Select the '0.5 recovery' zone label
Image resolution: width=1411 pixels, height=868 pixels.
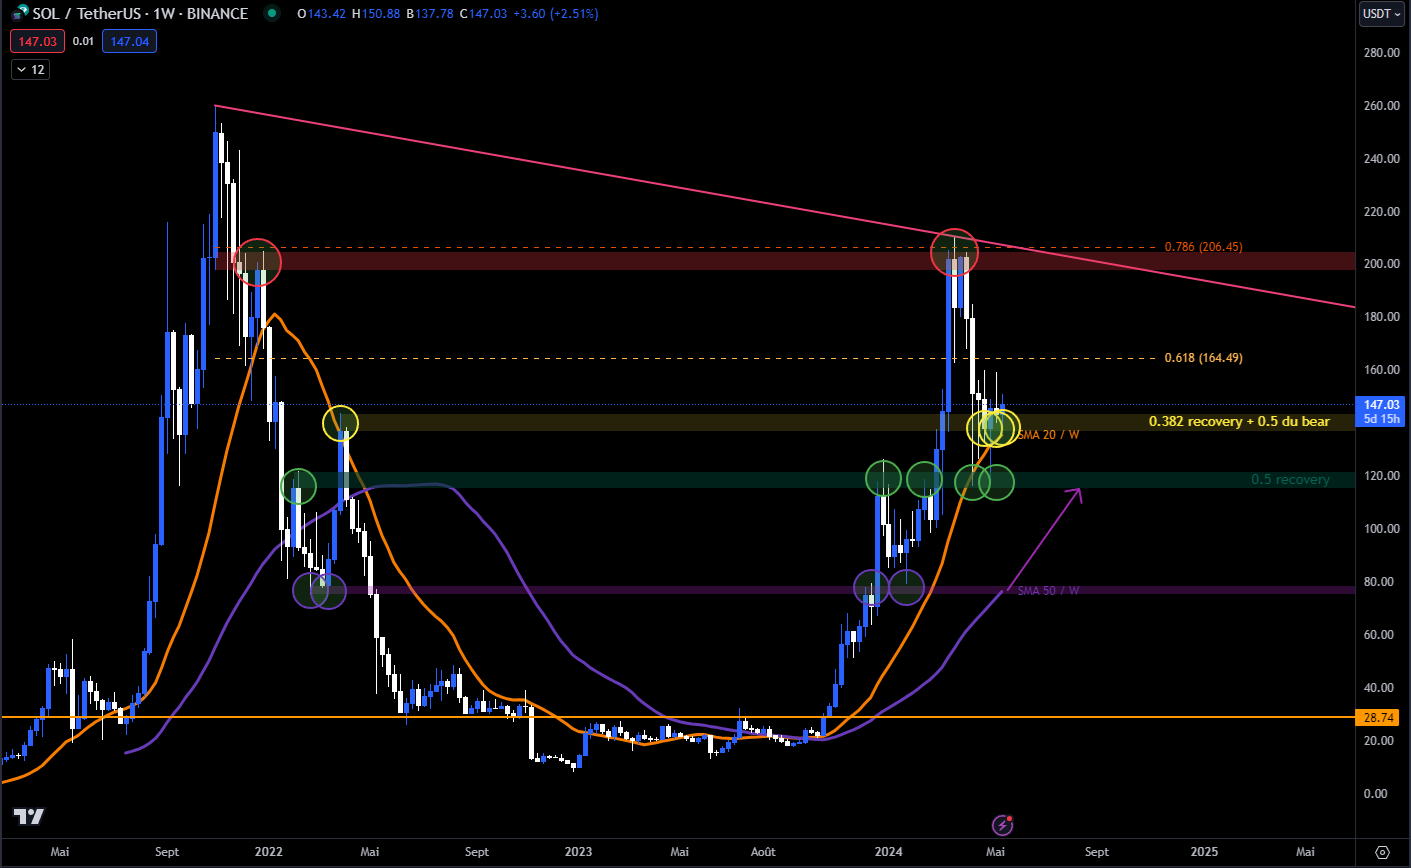tap(1290, 480)
